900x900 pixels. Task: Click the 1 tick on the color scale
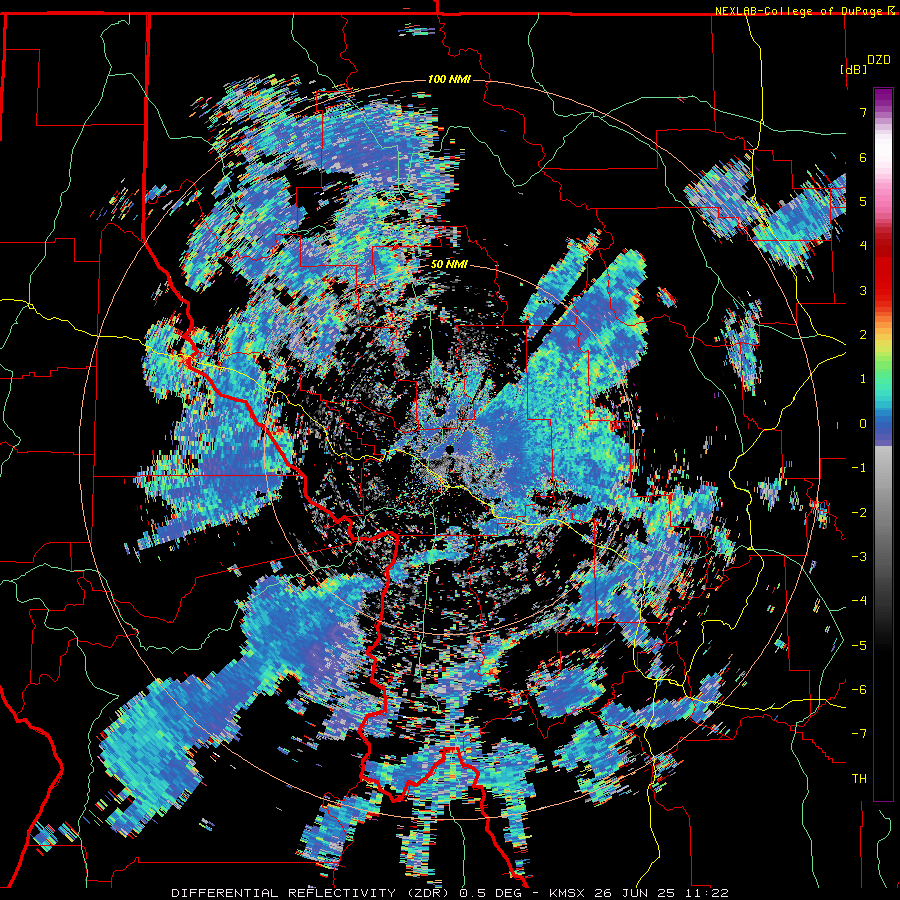point(863,379)
